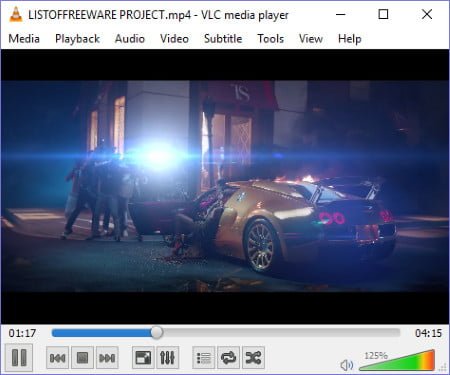Mute audio via speaker icon
The width and height of the screenshot is (450, 375).
click(347, 365)
